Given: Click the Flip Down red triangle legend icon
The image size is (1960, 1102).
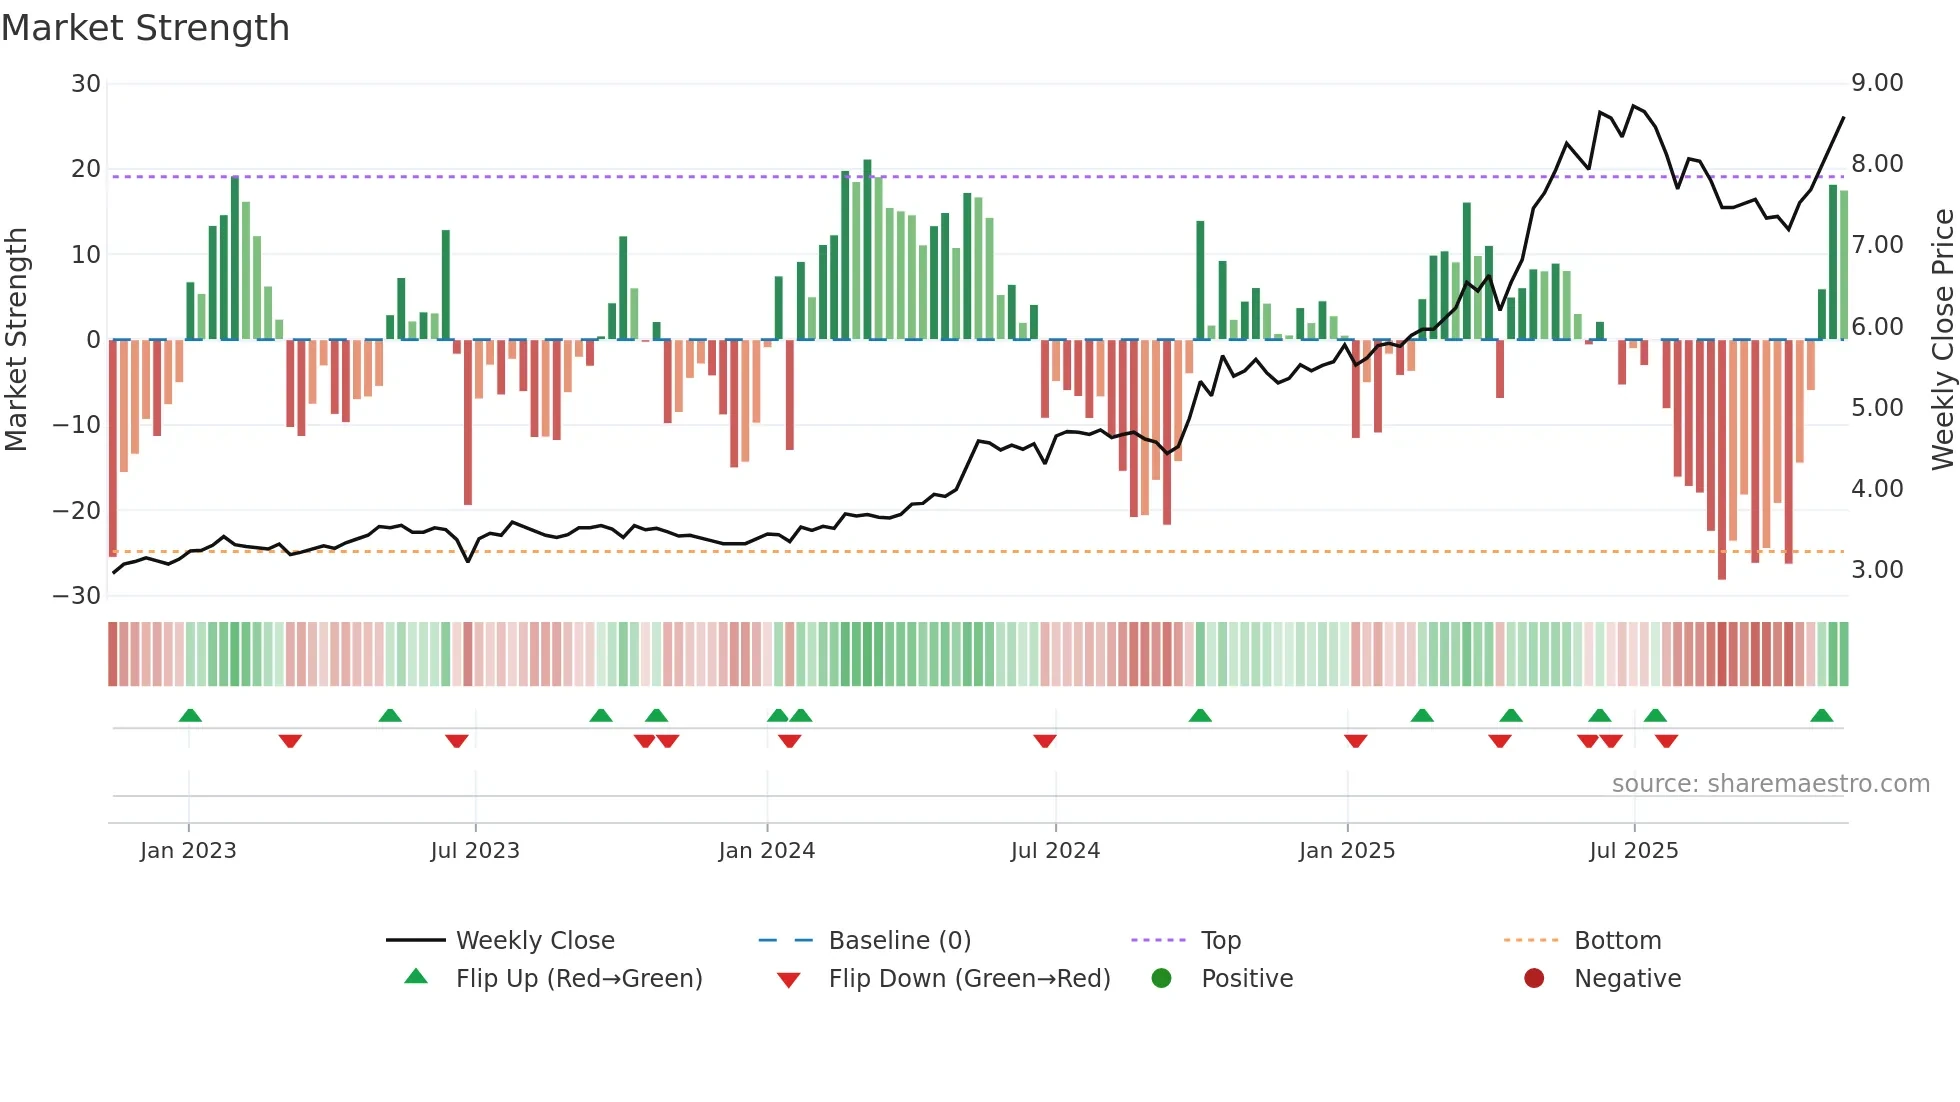Looking at the screenshot, I should tap(788, 980).
